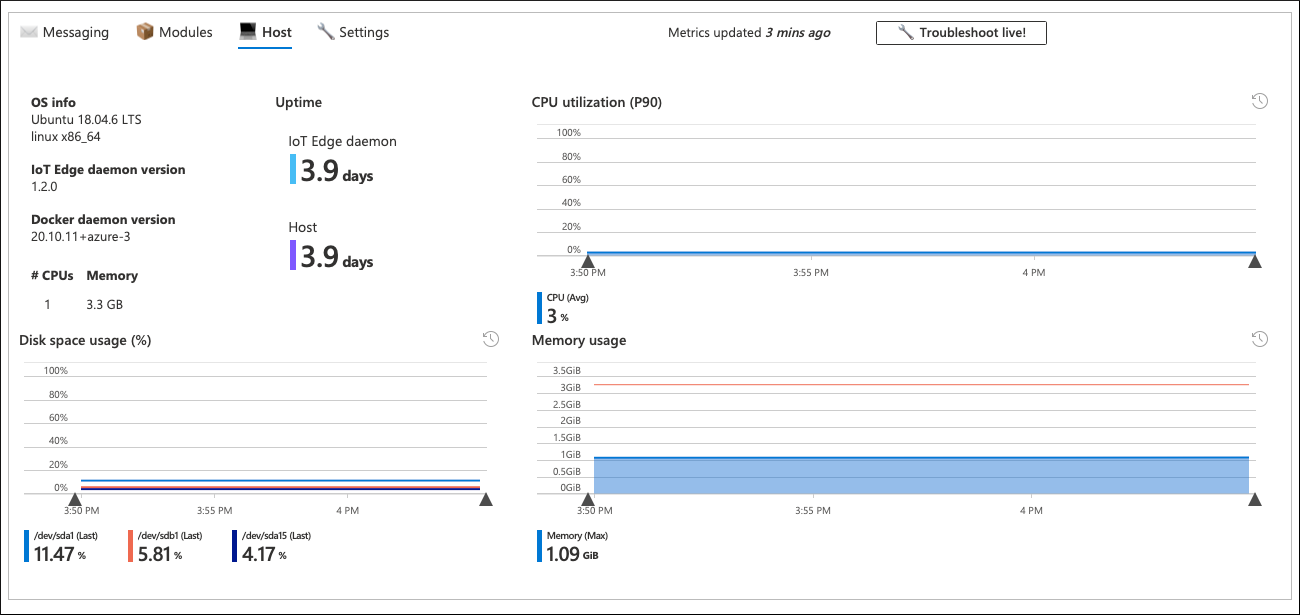Viewport: 1300px width, 615px height.
Task: Select the left time marker on CPU chart
Action: (588, 261)
